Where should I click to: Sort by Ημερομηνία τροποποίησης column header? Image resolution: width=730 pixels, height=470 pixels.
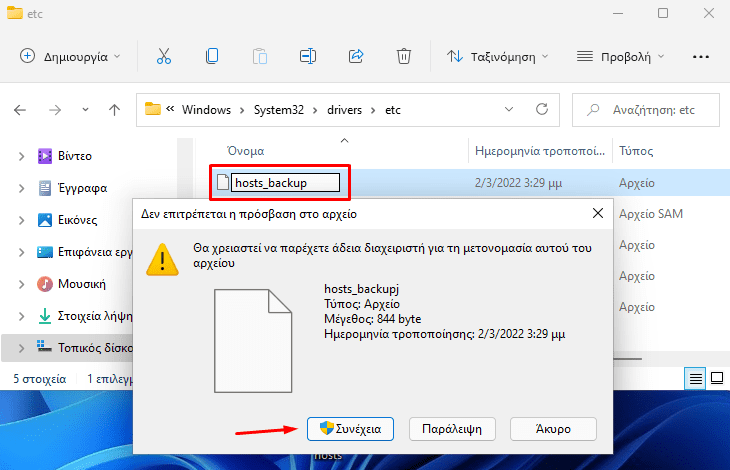tap(540, 151)
